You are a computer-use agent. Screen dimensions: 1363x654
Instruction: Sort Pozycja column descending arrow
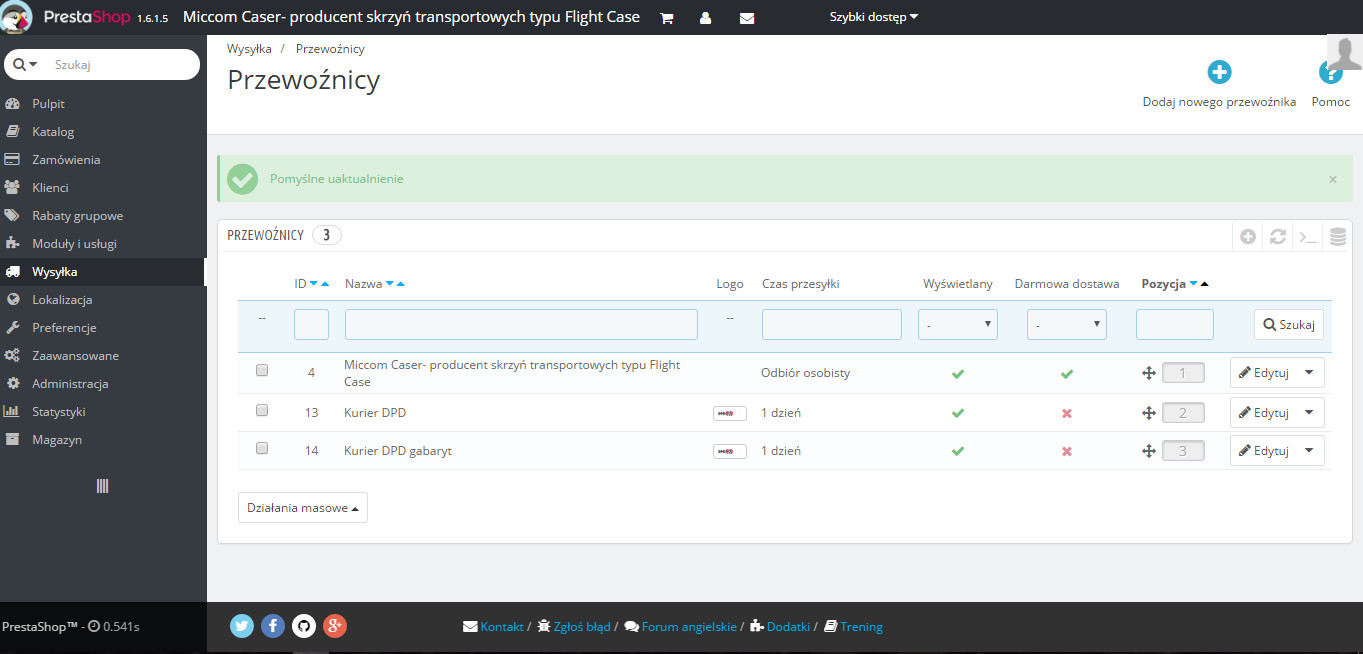1193,284
